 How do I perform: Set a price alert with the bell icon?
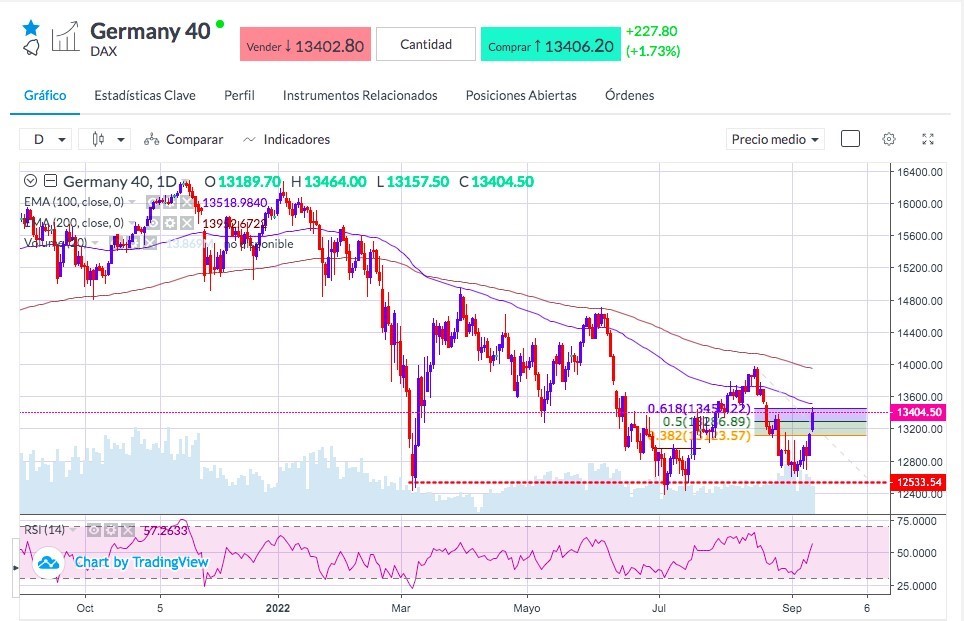click(31, 47)
